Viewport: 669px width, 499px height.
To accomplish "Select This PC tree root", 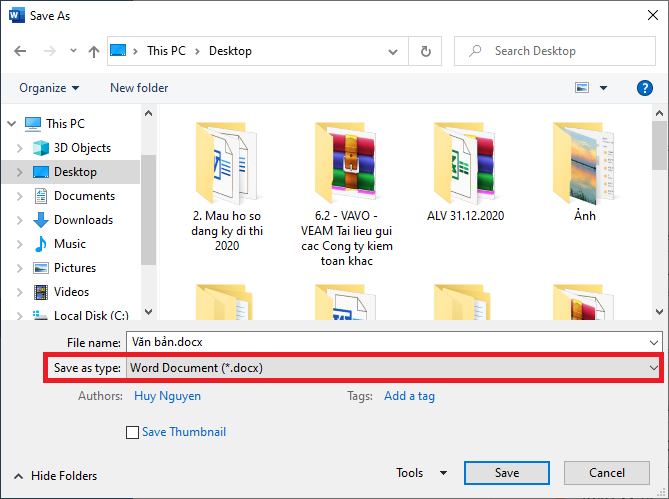I will pyautogui.click(x=65, y=124).
